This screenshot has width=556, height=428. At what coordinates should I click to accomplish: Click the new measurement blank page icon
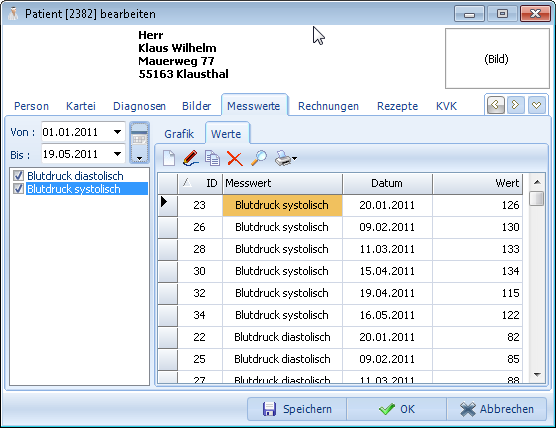click(x=169, y=158)
